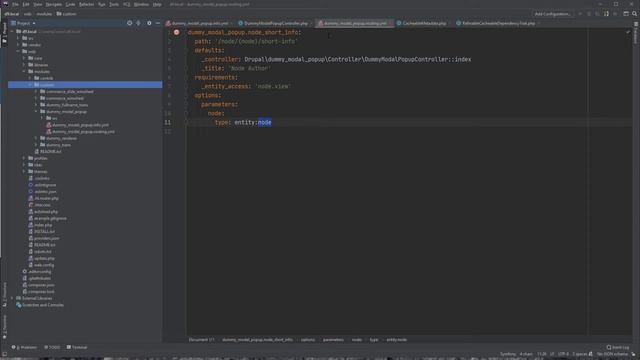640x360 pixels.
Task: Open the Structure tool window stripe button
Action: point(4,294)
